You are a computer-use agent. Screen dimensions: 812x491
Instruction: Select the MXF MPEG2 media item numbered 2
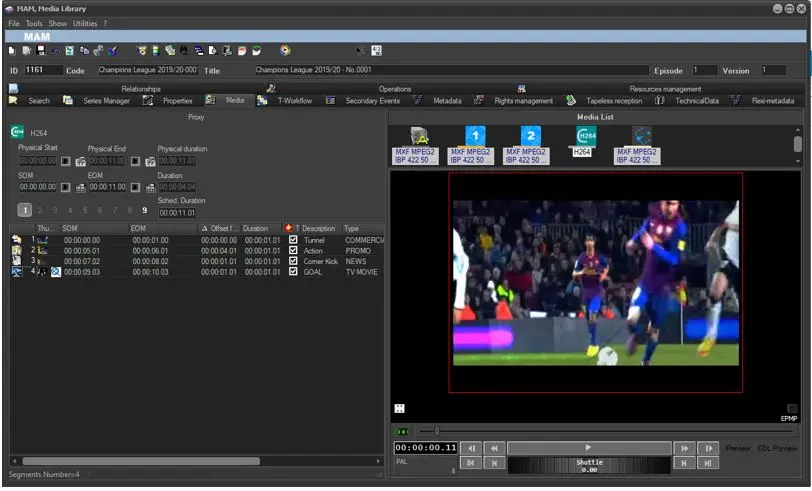[531, 137]
